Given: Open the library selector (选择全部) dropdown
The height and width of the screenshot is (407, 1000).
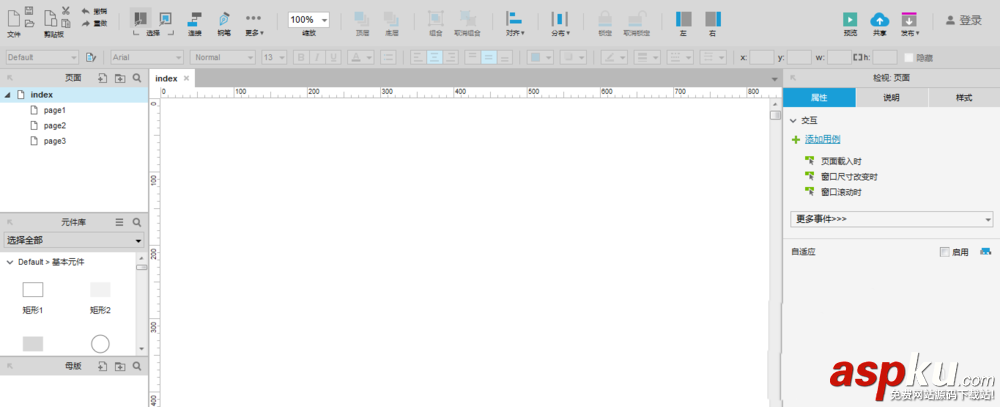Looking at the screenshot, I should [x=74, y=240].
